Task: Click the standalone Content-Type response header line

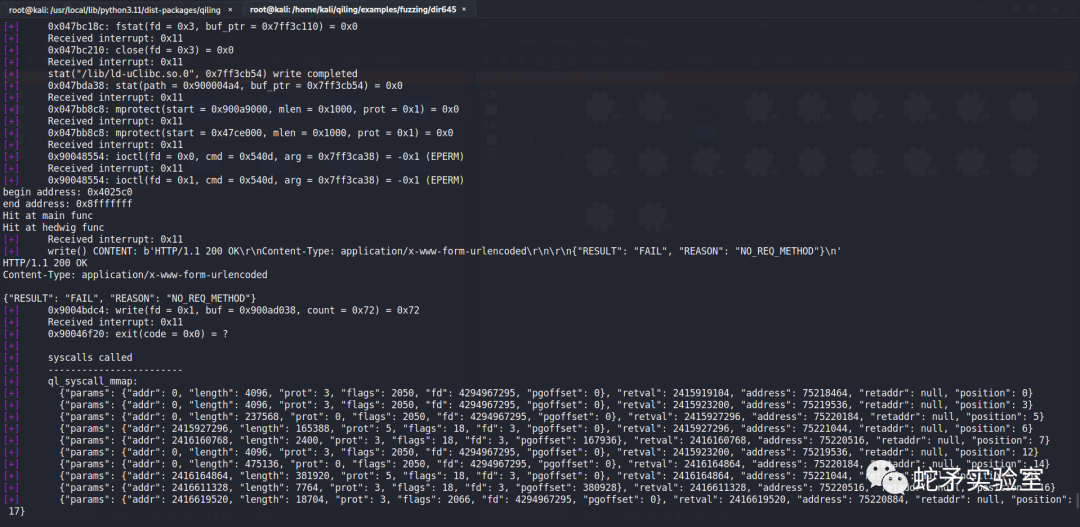Action: (135, 275)
